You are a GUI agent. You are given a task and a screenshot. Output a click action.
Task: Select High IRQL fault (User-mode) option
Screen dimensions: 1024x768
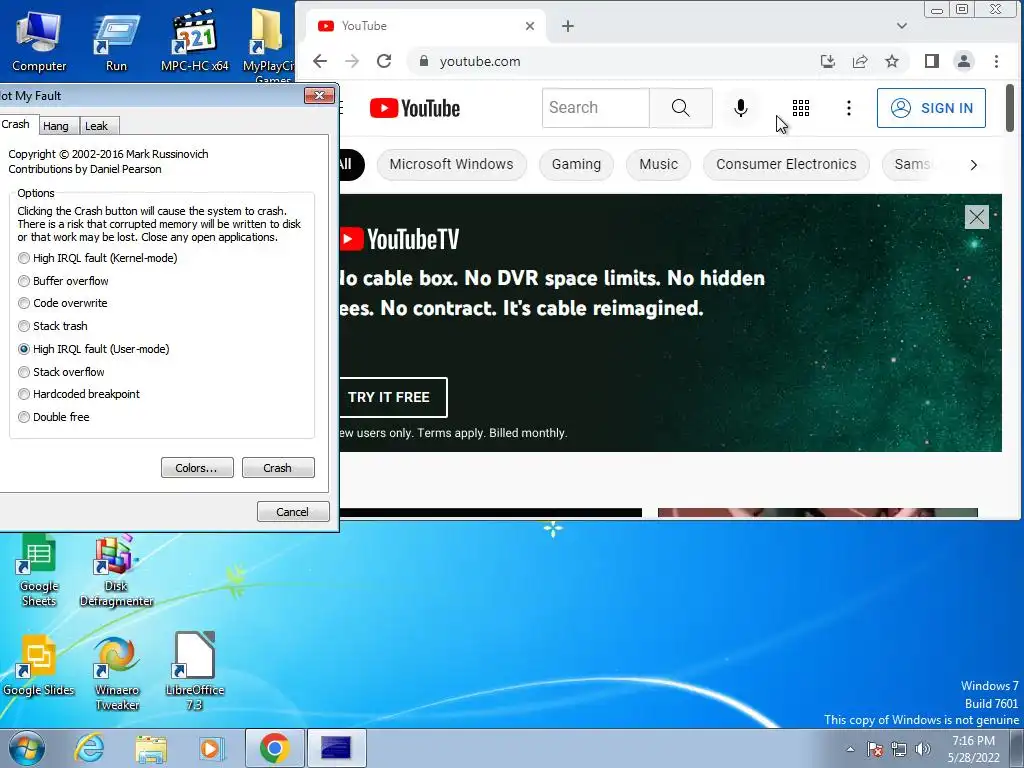(94, 349)
